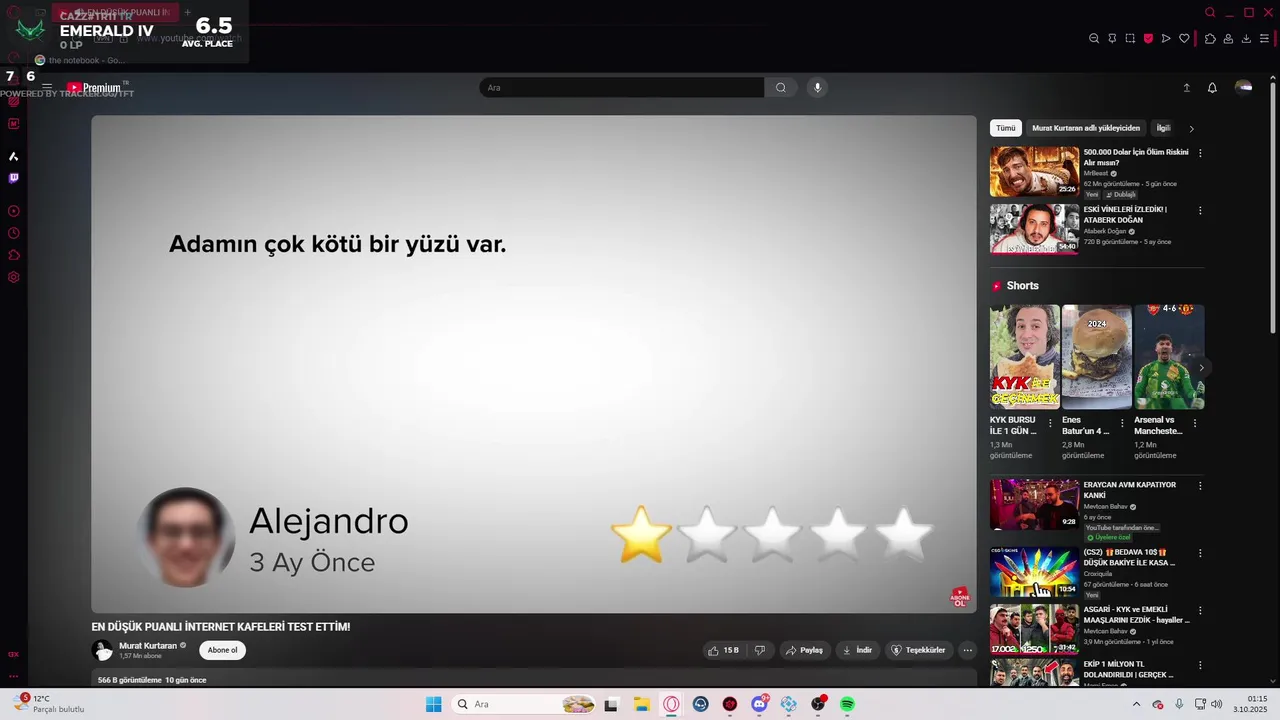Open browser downloads arrow icon

pyautogui.click(x=1246, y=39)
